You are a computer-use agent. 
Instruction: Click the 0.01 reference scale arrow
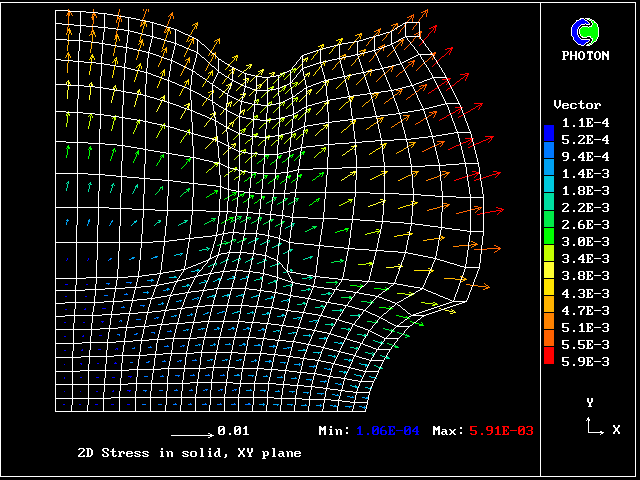[x=190, y=434]
